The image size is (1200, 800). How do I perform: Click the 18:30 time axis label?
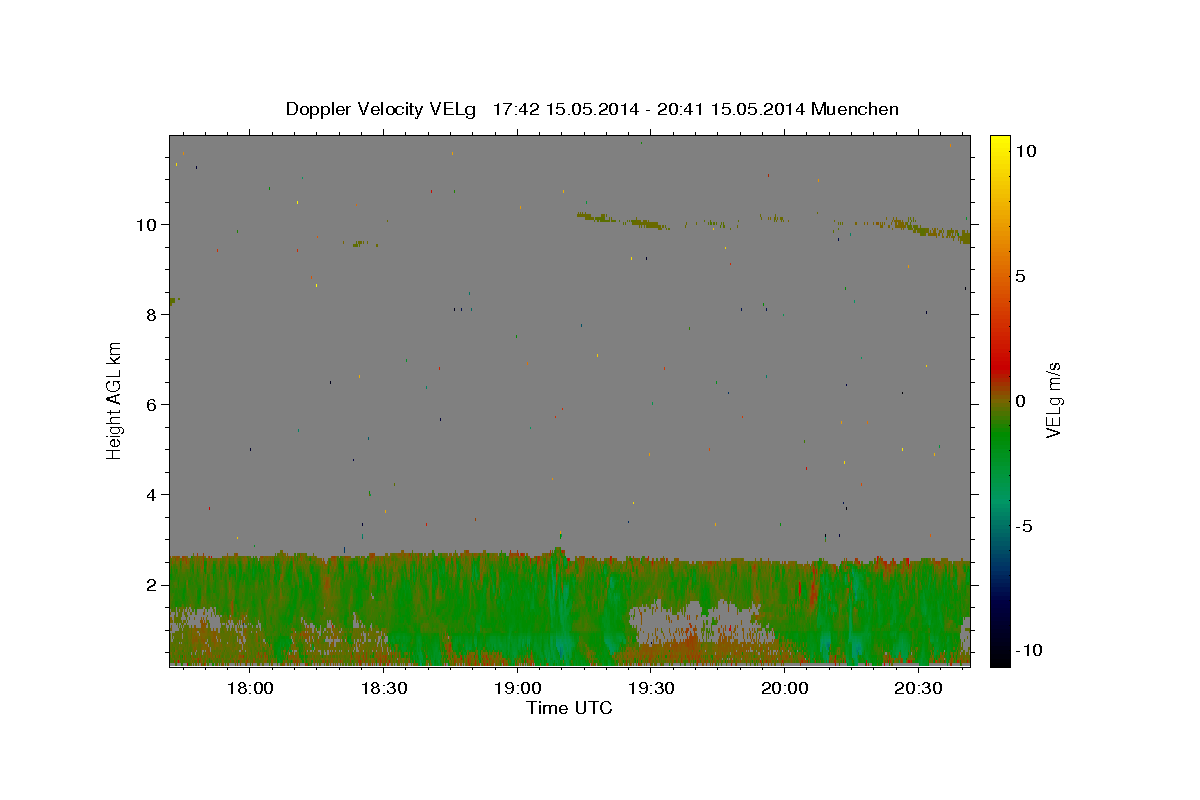384,689
